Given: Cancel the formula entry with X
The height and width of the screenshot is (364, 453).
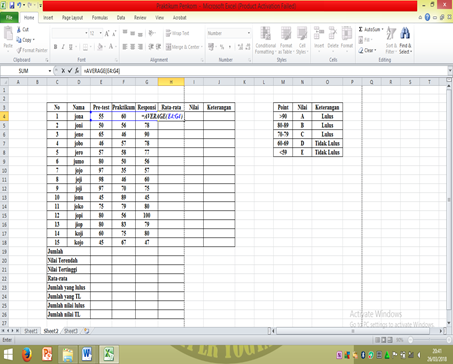Looking at the screenshot, I should coord(63,71).
